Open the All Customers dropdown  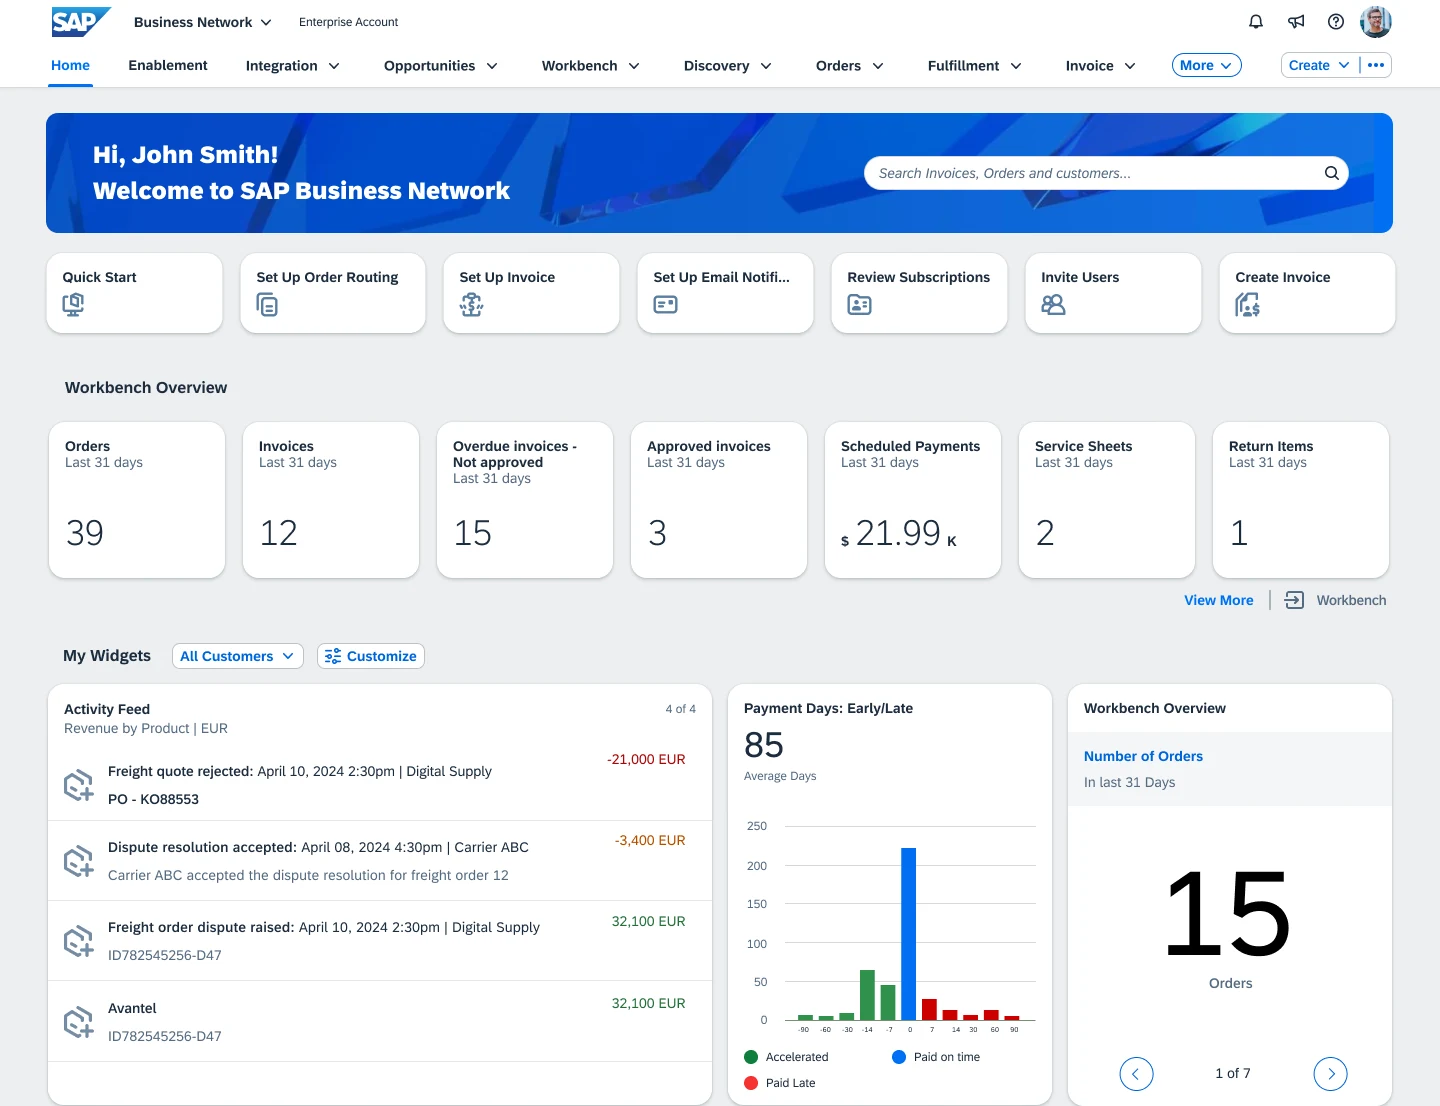238,656
